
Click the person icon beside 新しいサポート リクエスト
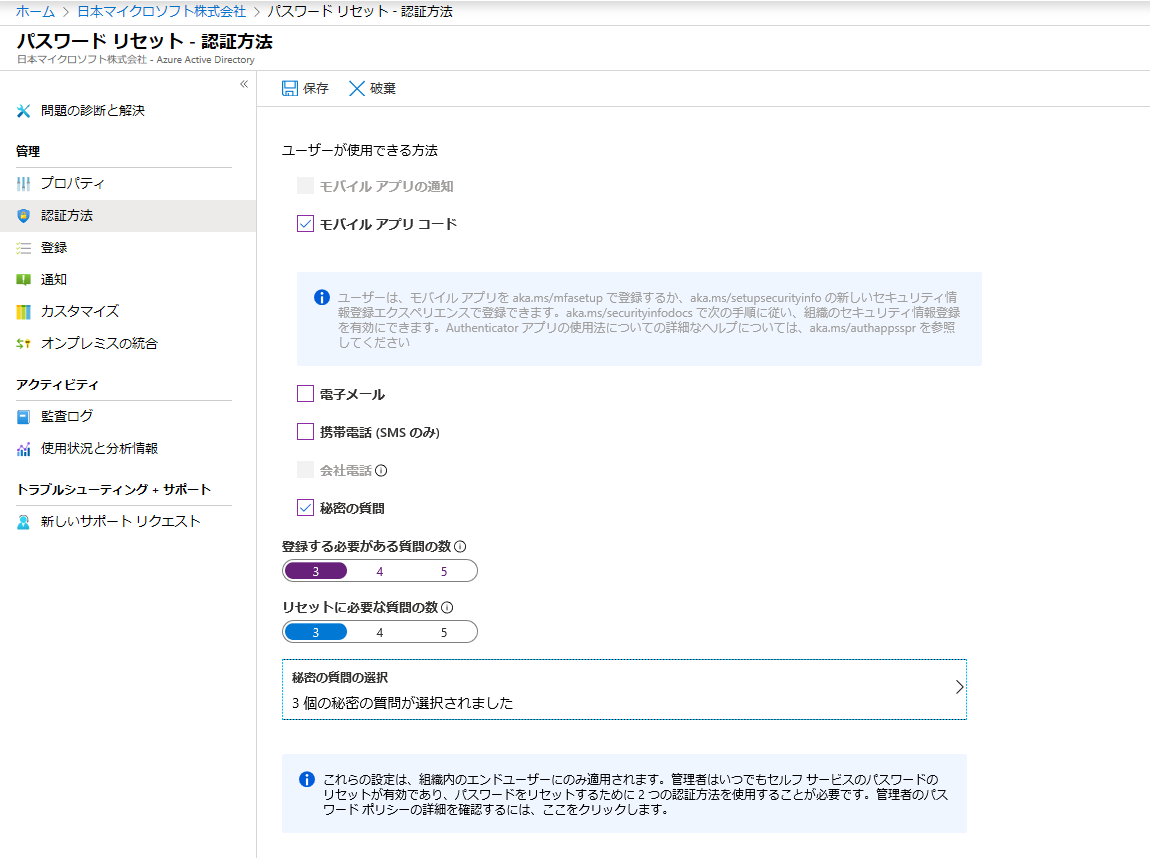tap(23, 522)
